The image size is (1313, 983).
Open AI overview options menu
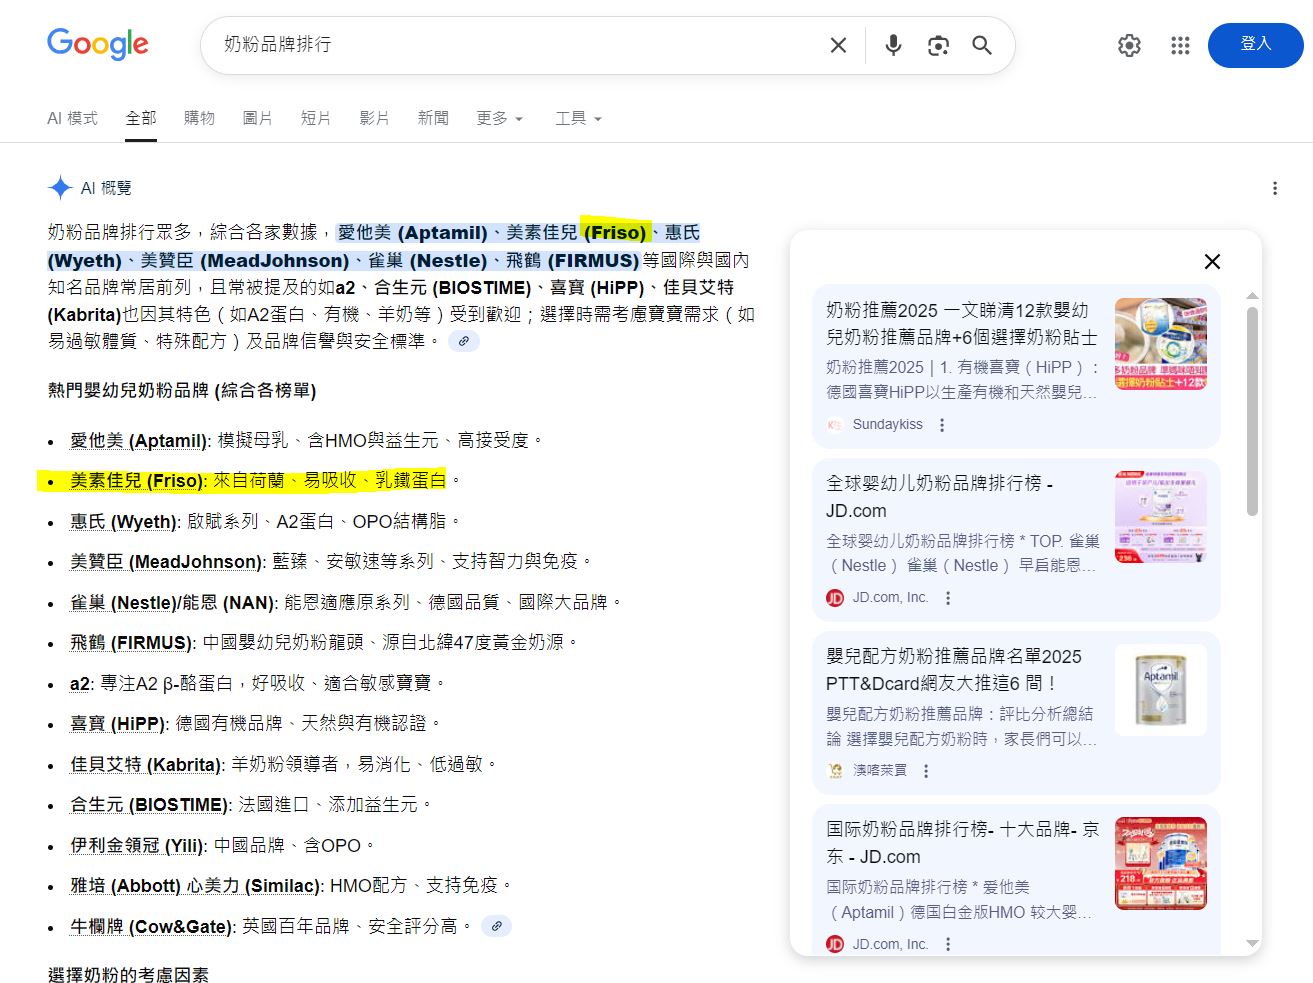[x=1274, y=188]
